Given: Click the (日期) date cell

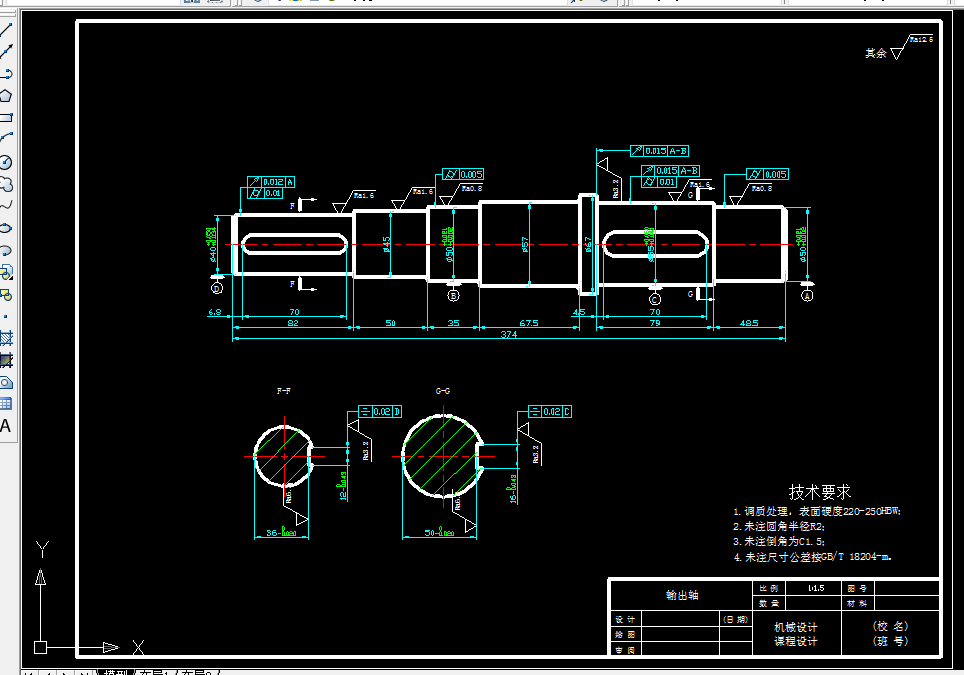Looking at the screenshot, I should 736,619.
